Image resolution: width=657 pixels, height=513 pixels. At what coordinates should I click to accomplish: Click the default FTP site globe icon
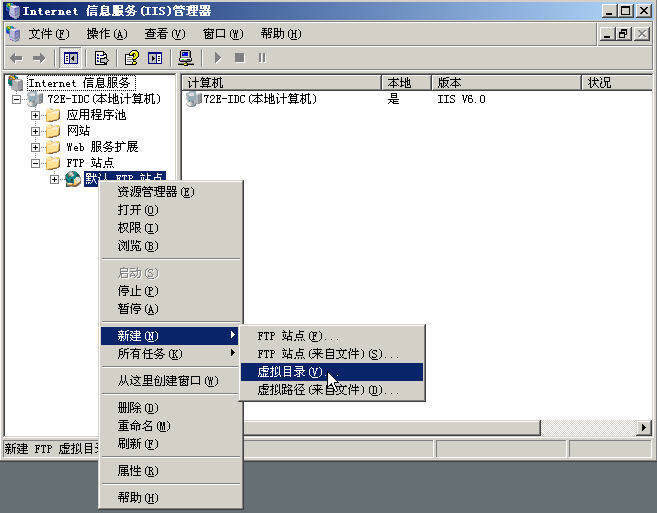coord(72,179)
